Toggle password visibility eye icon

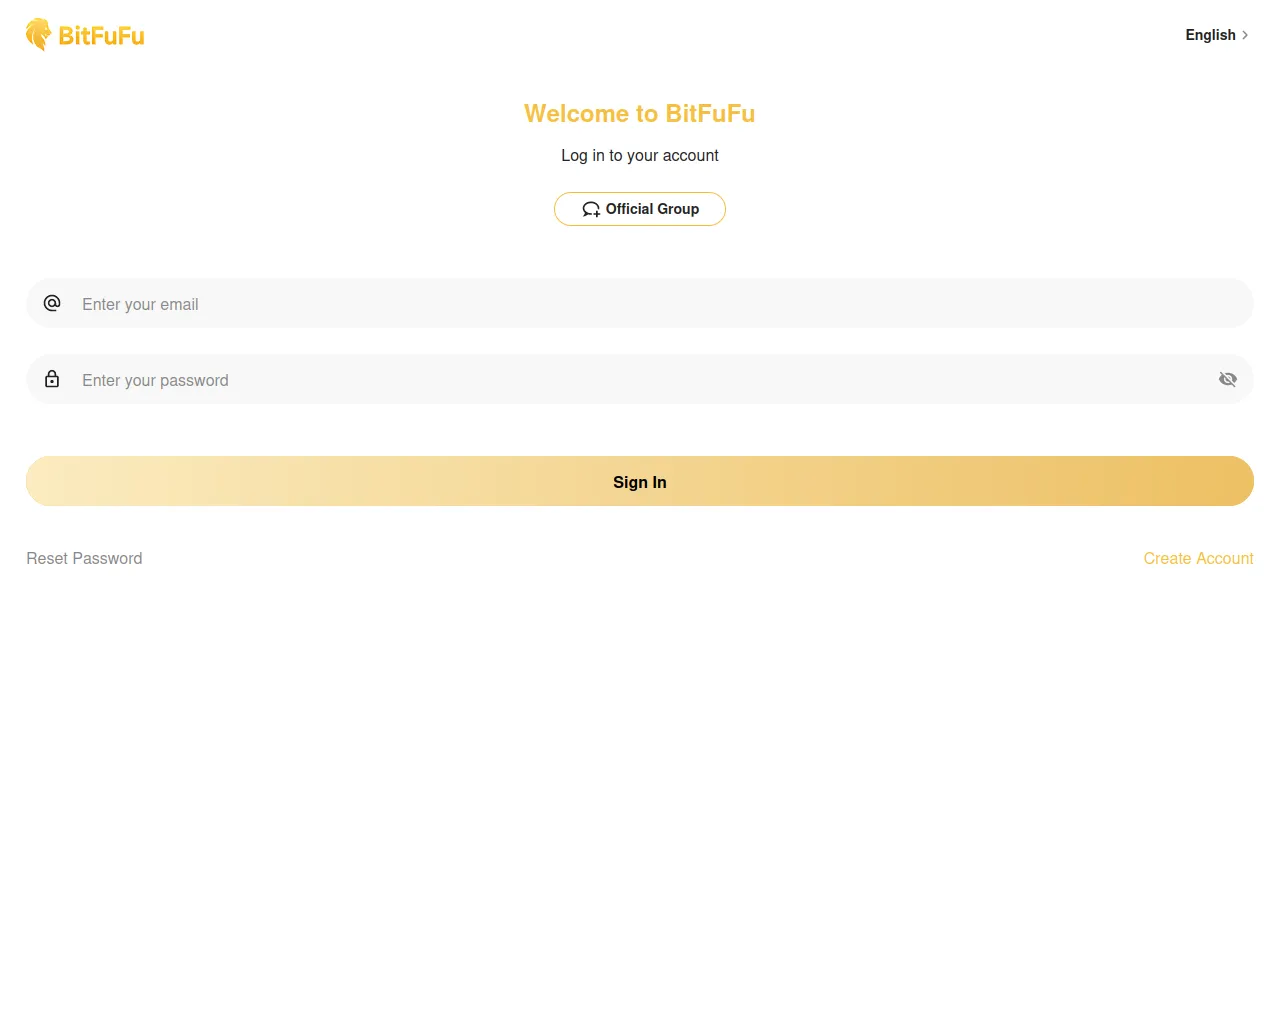[1228, 379]
